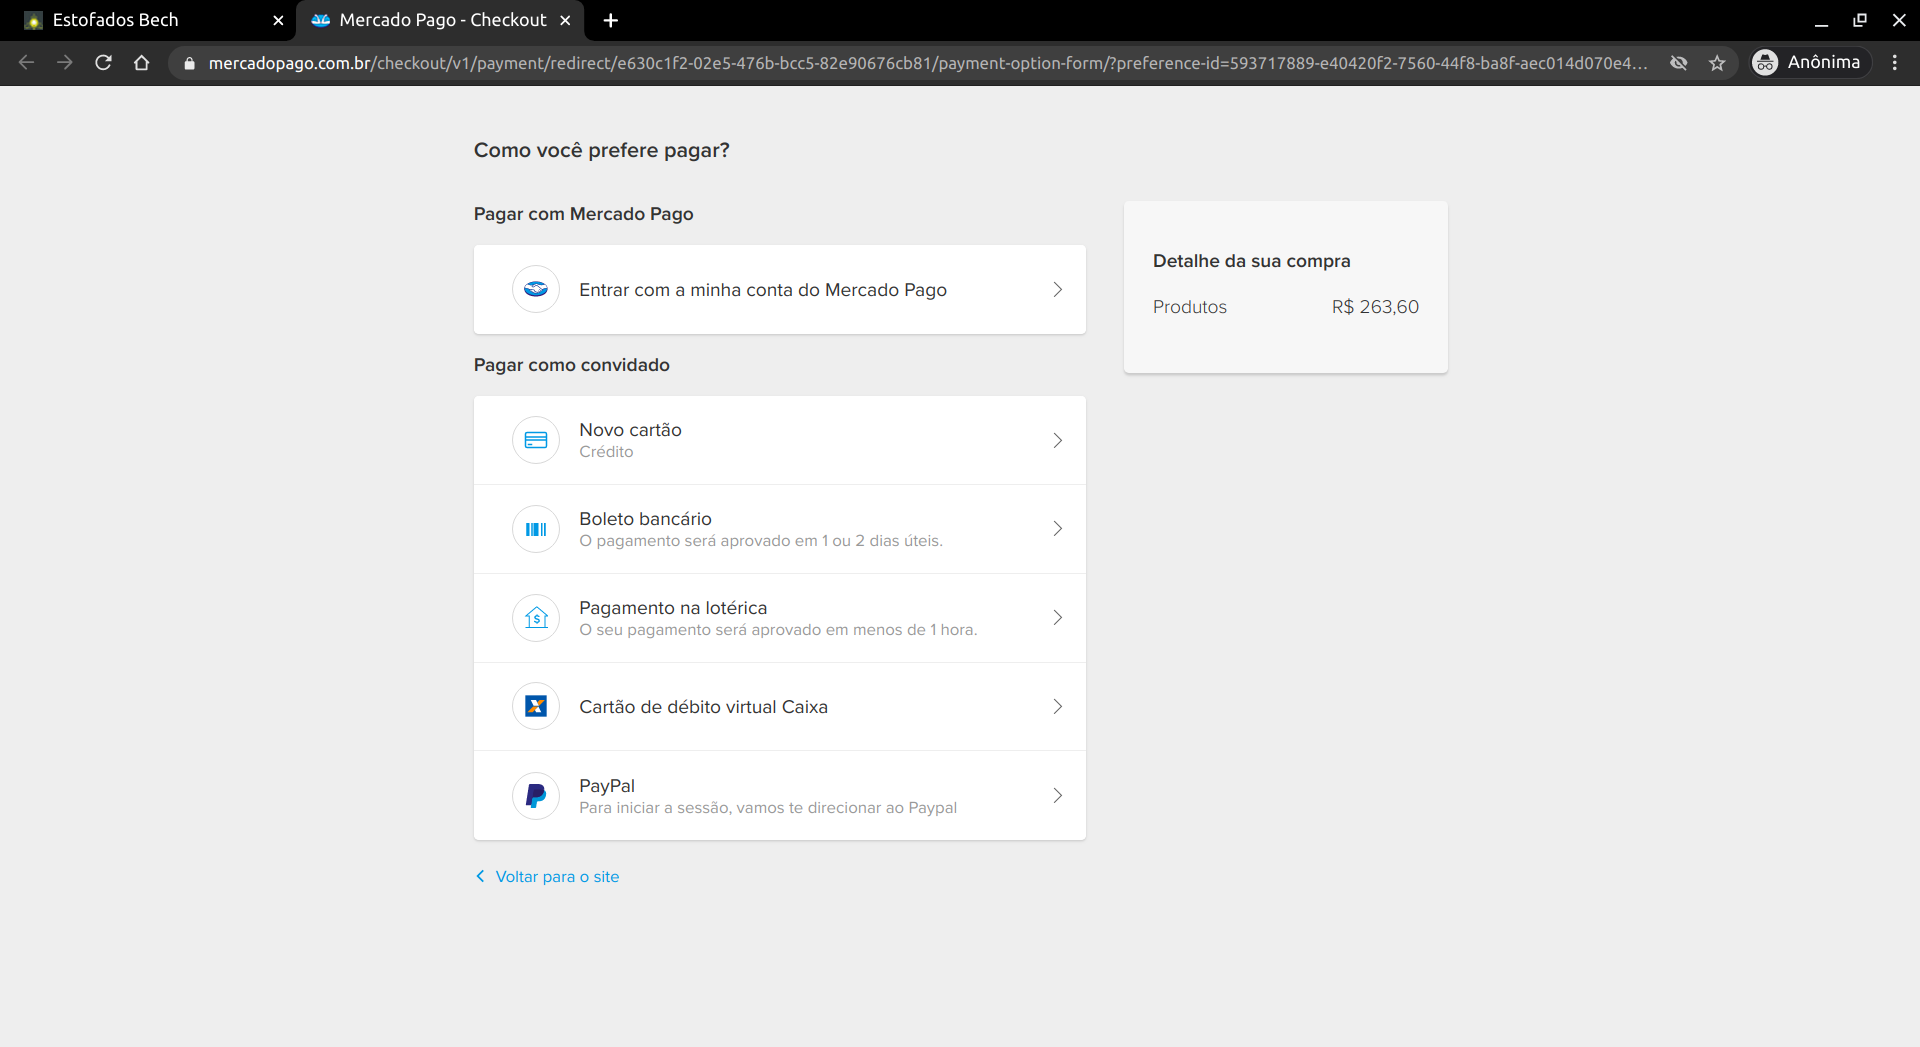Click the Detalhe da sua compra heading
This screenshot has width=1920, height=1047.
(x=1251, y=261)
